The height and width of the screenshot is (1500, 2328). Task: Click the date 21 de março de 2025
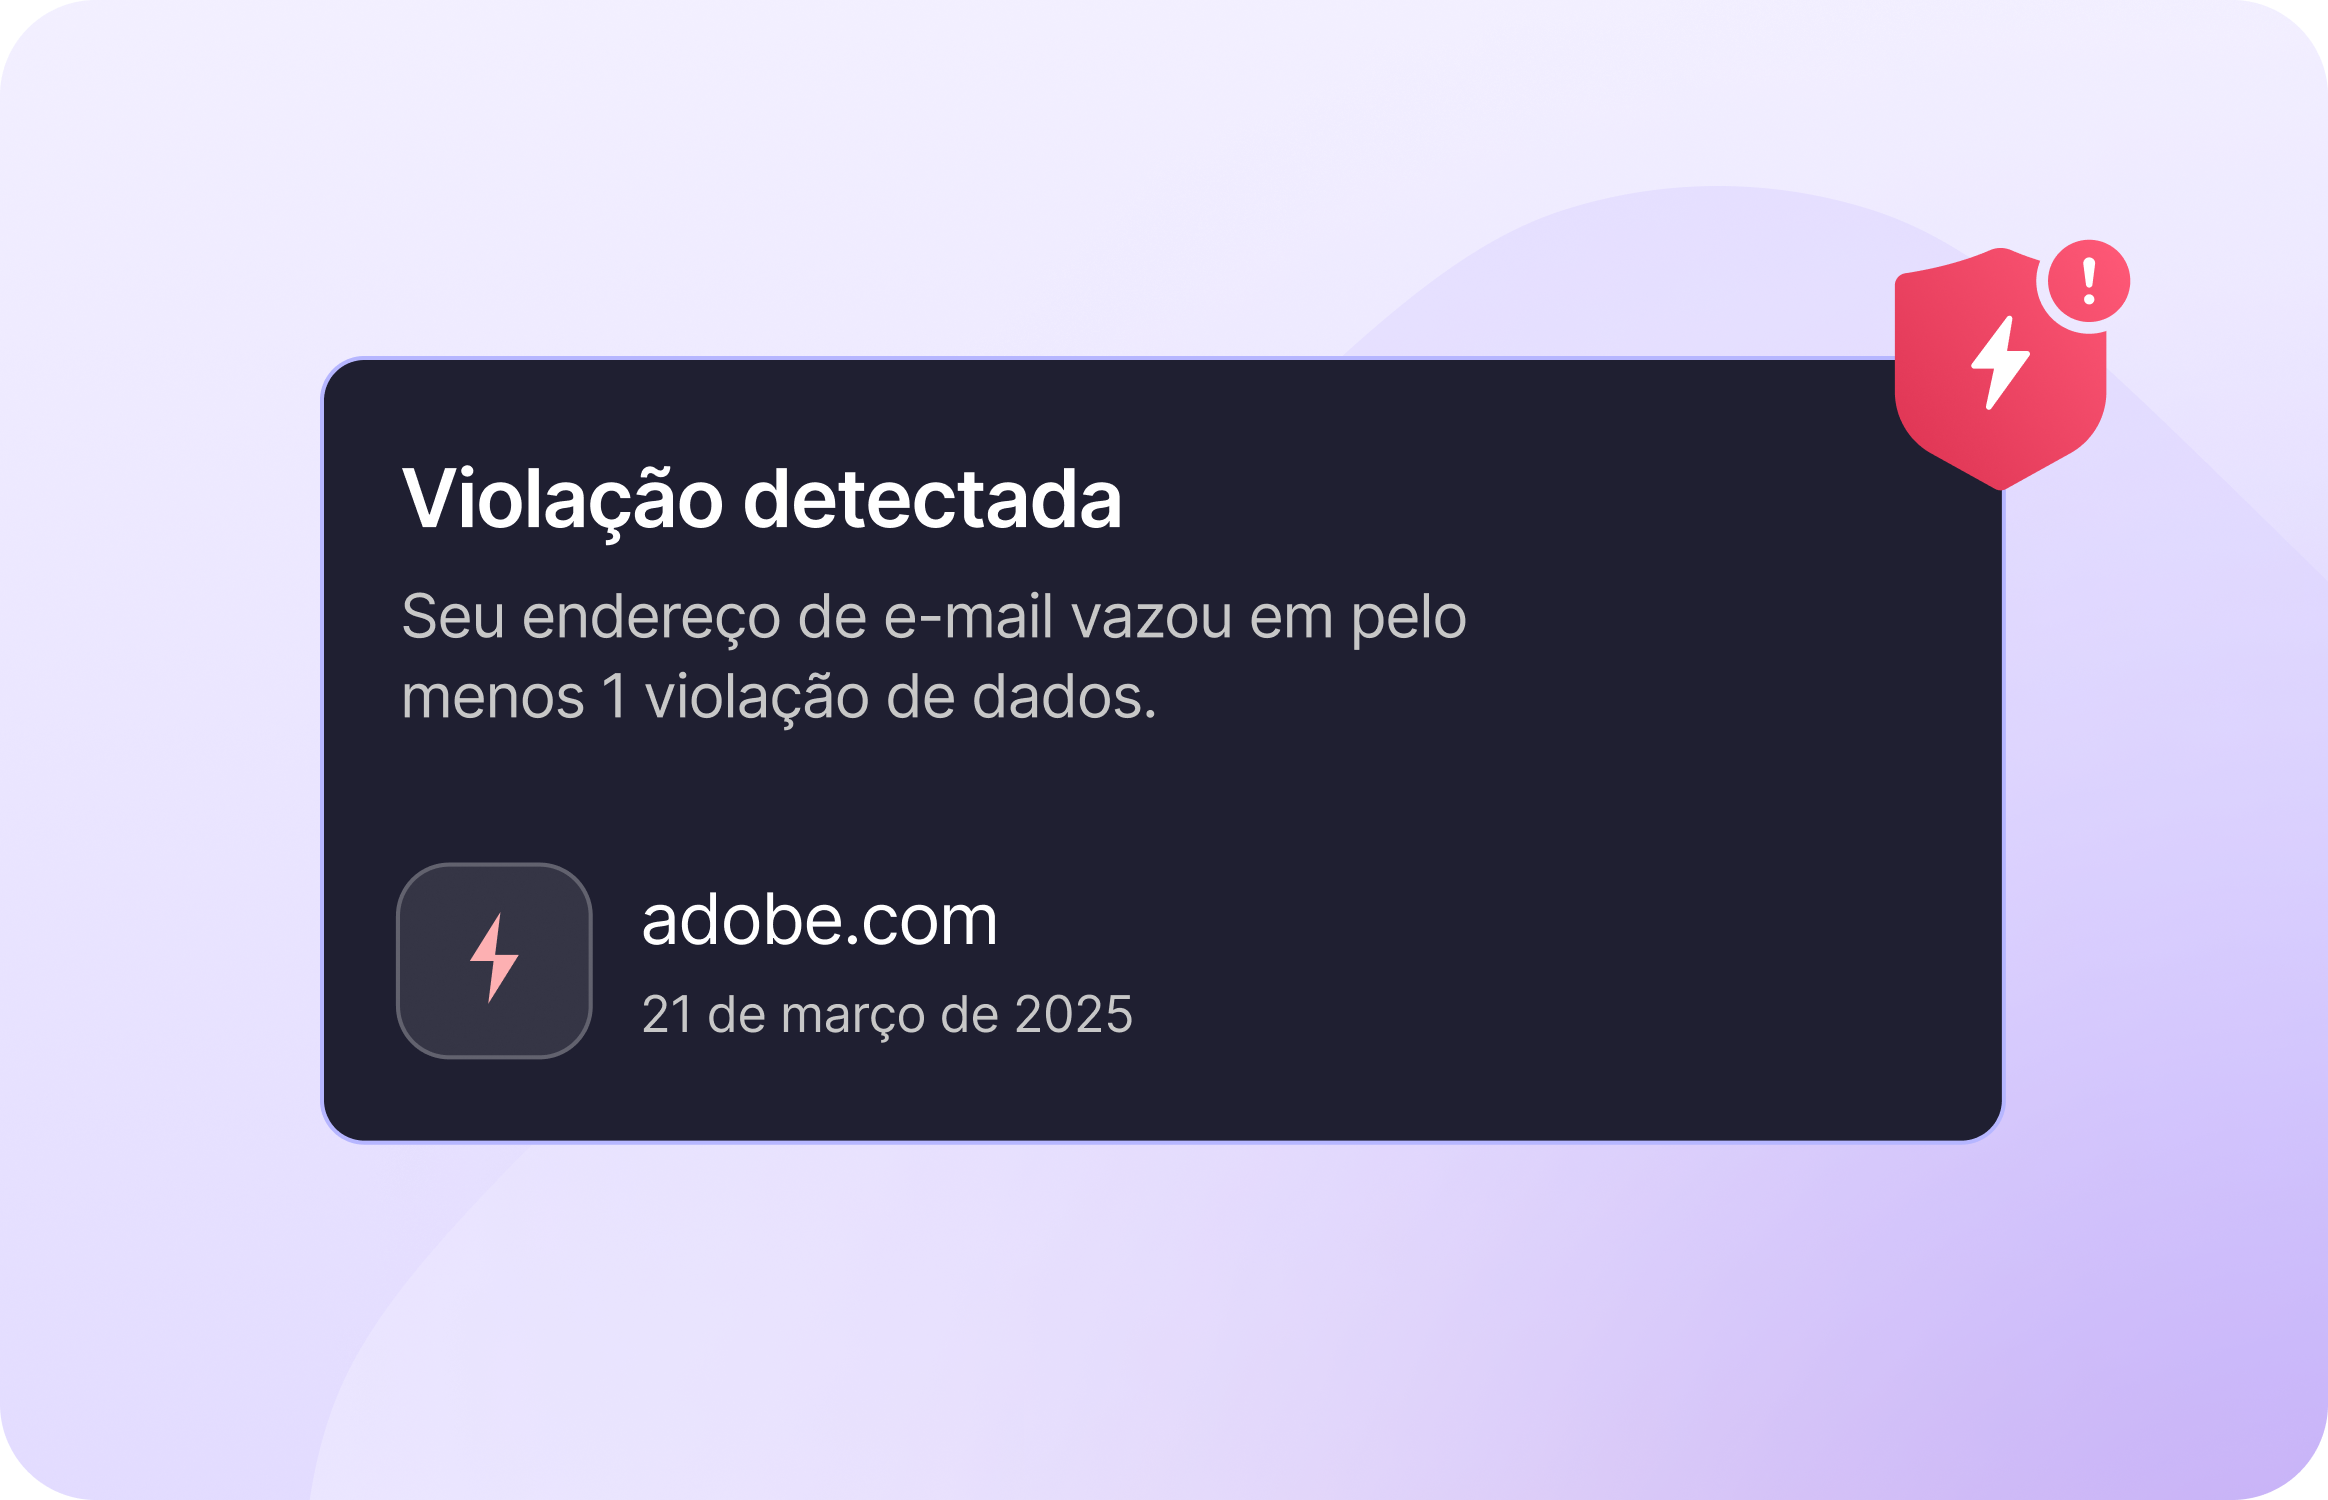pyautogui.click(x=887, y=1015)
